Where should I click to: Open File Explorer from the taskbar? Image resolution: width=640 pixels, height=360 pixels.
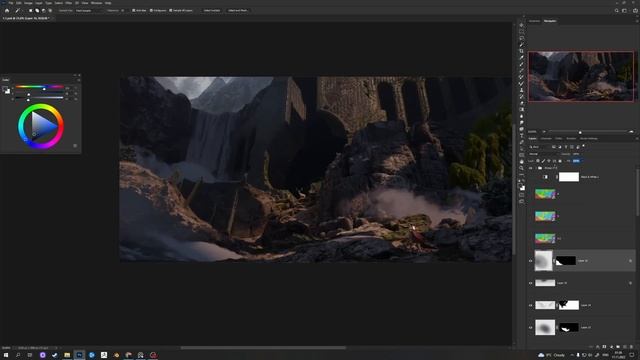67,355
